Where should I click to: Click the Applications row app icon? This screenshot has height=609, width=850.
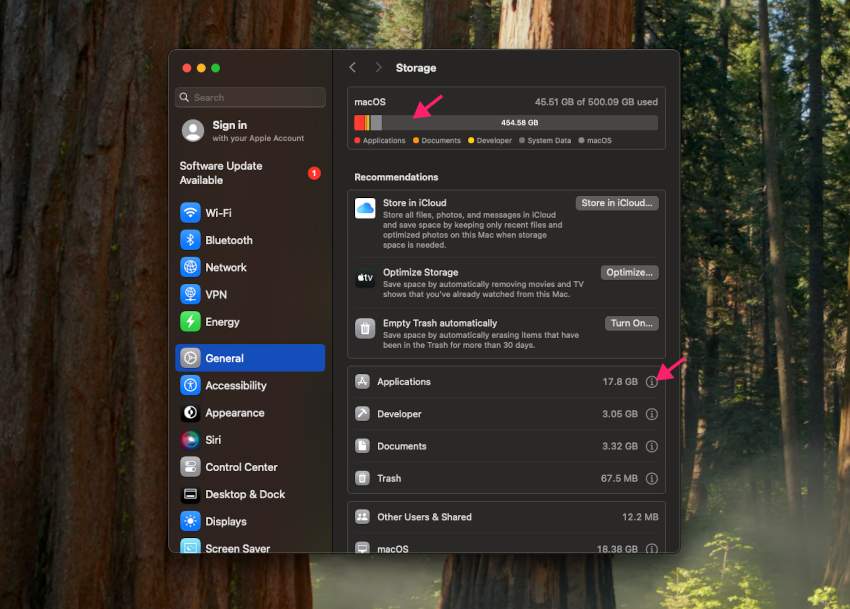pos(362,381)
